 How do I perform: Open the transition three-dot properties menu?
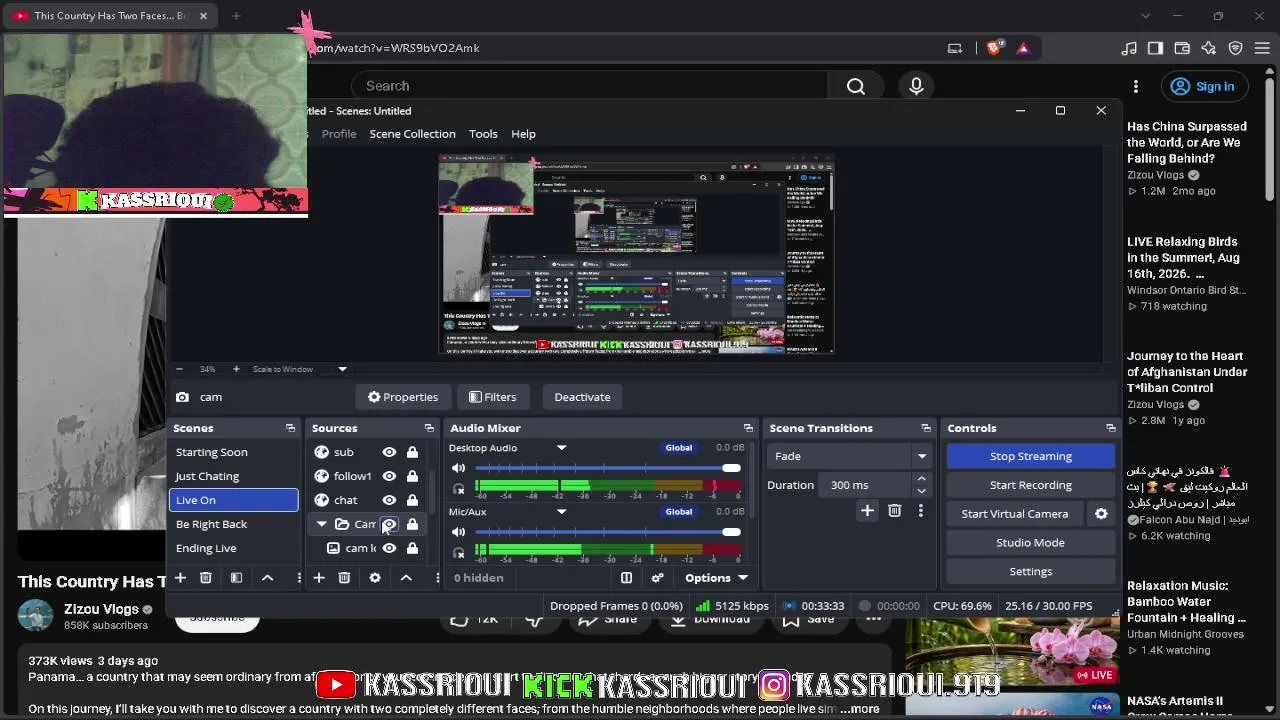point(920,511)
